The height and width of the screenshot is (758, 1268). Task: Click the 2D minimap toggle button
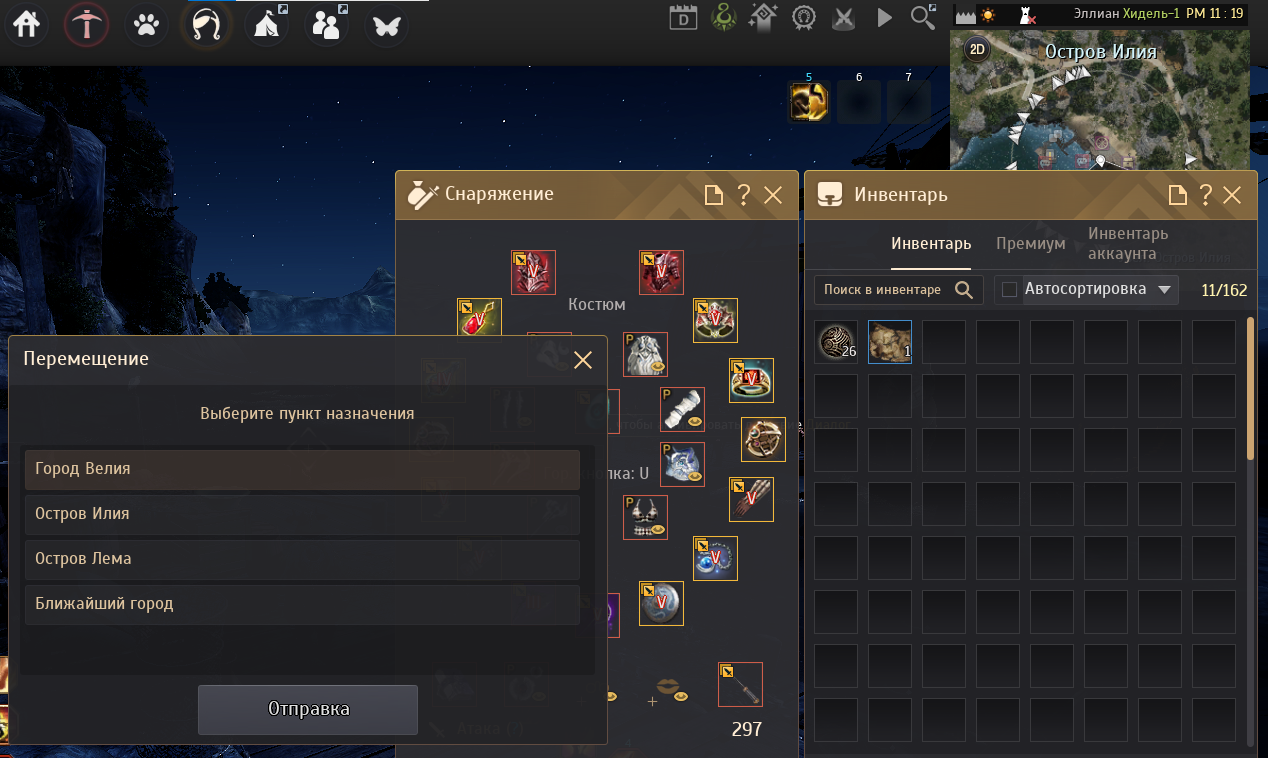tap(976, 50)
